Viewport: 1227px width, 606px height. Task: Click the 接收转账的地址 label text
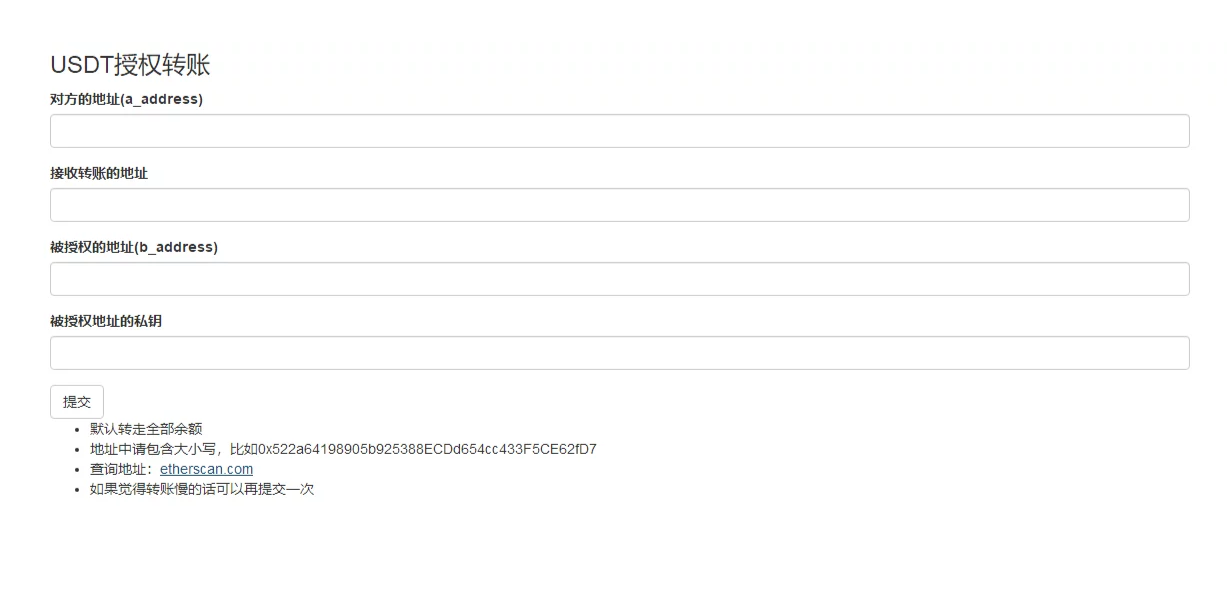(99, 173)
